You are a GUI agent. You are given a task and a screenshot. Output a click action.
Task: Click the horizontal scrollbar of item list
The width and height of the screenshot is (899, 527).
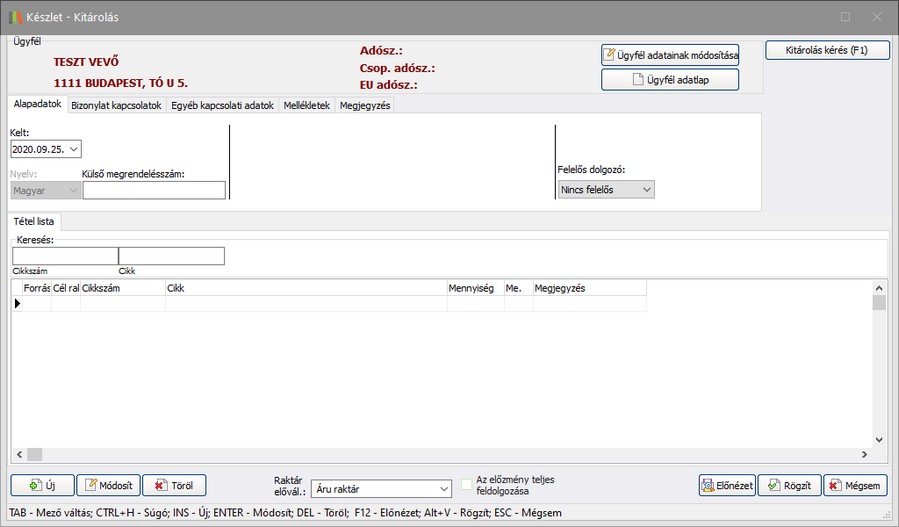(x=440, y=455)
